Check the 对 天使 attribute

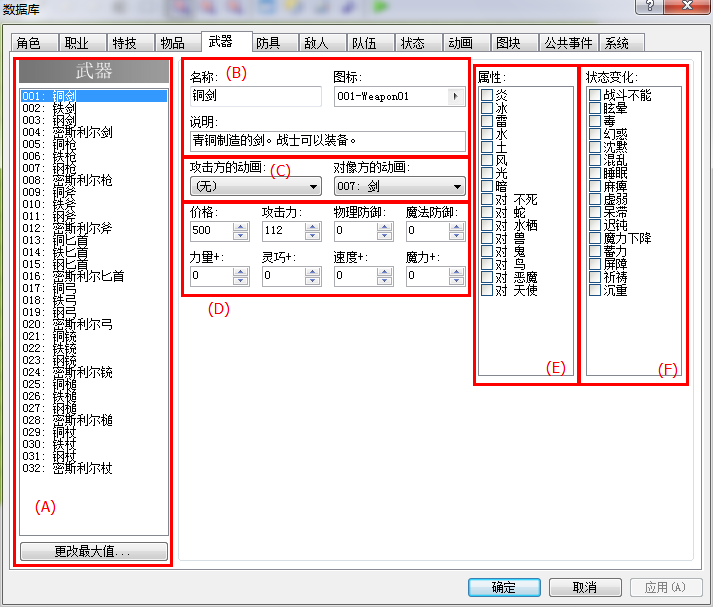tap(487, 290)
